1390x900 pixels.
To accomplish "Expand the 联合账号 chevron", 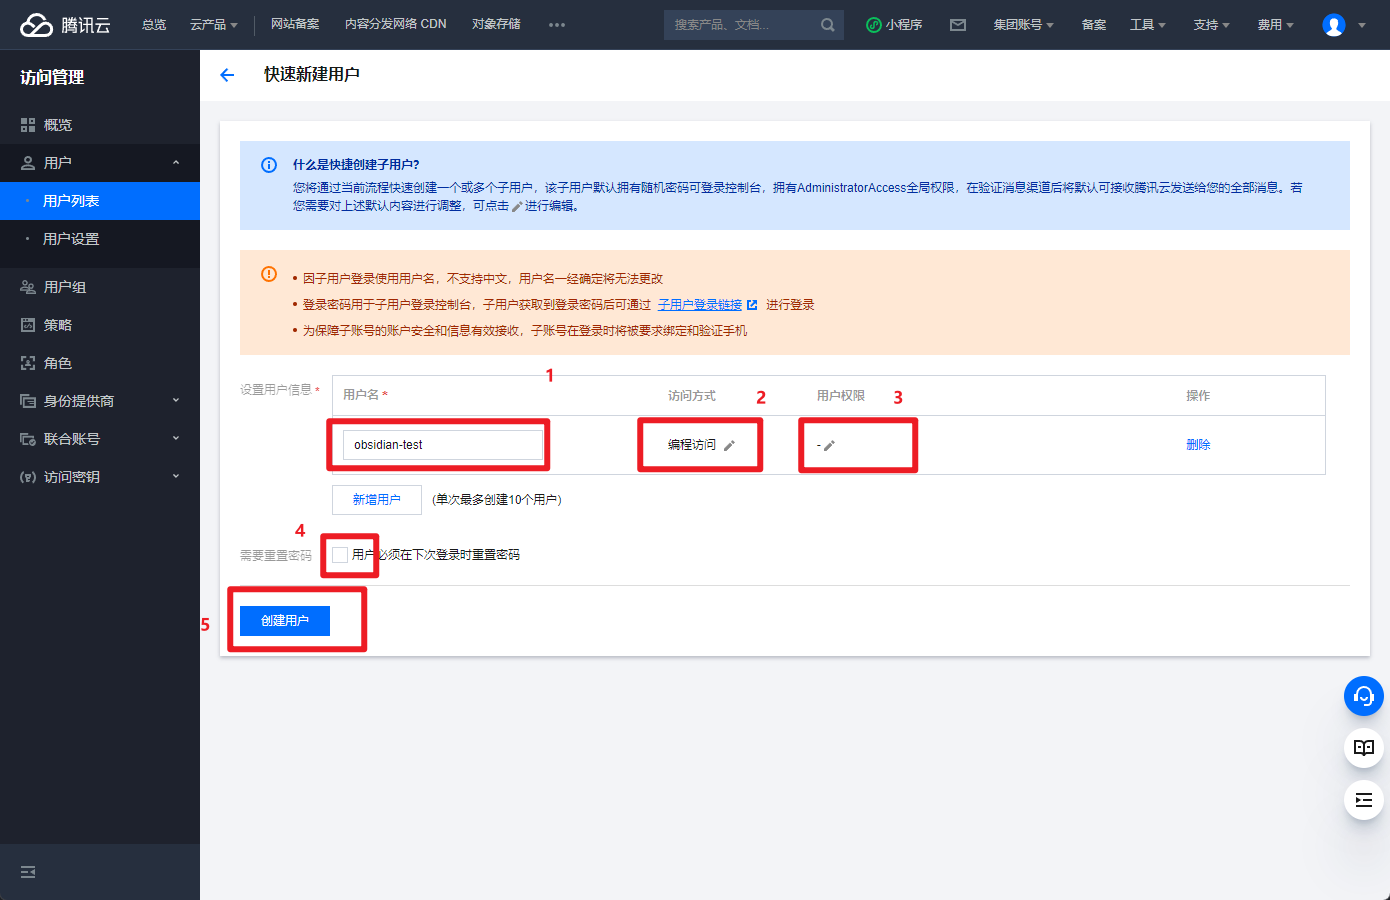I will click(176, 439).
